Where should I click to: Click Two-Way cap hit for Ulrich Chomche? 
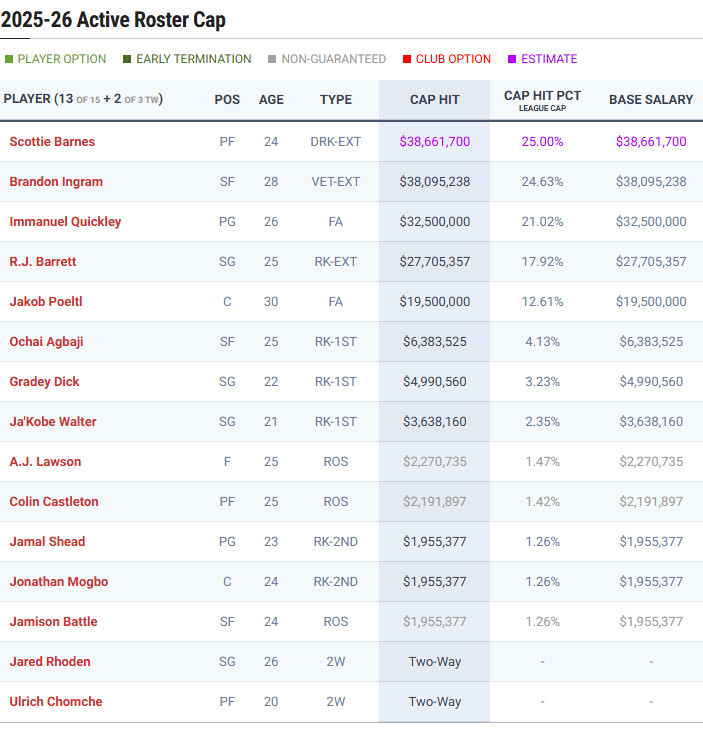[434, 702]
